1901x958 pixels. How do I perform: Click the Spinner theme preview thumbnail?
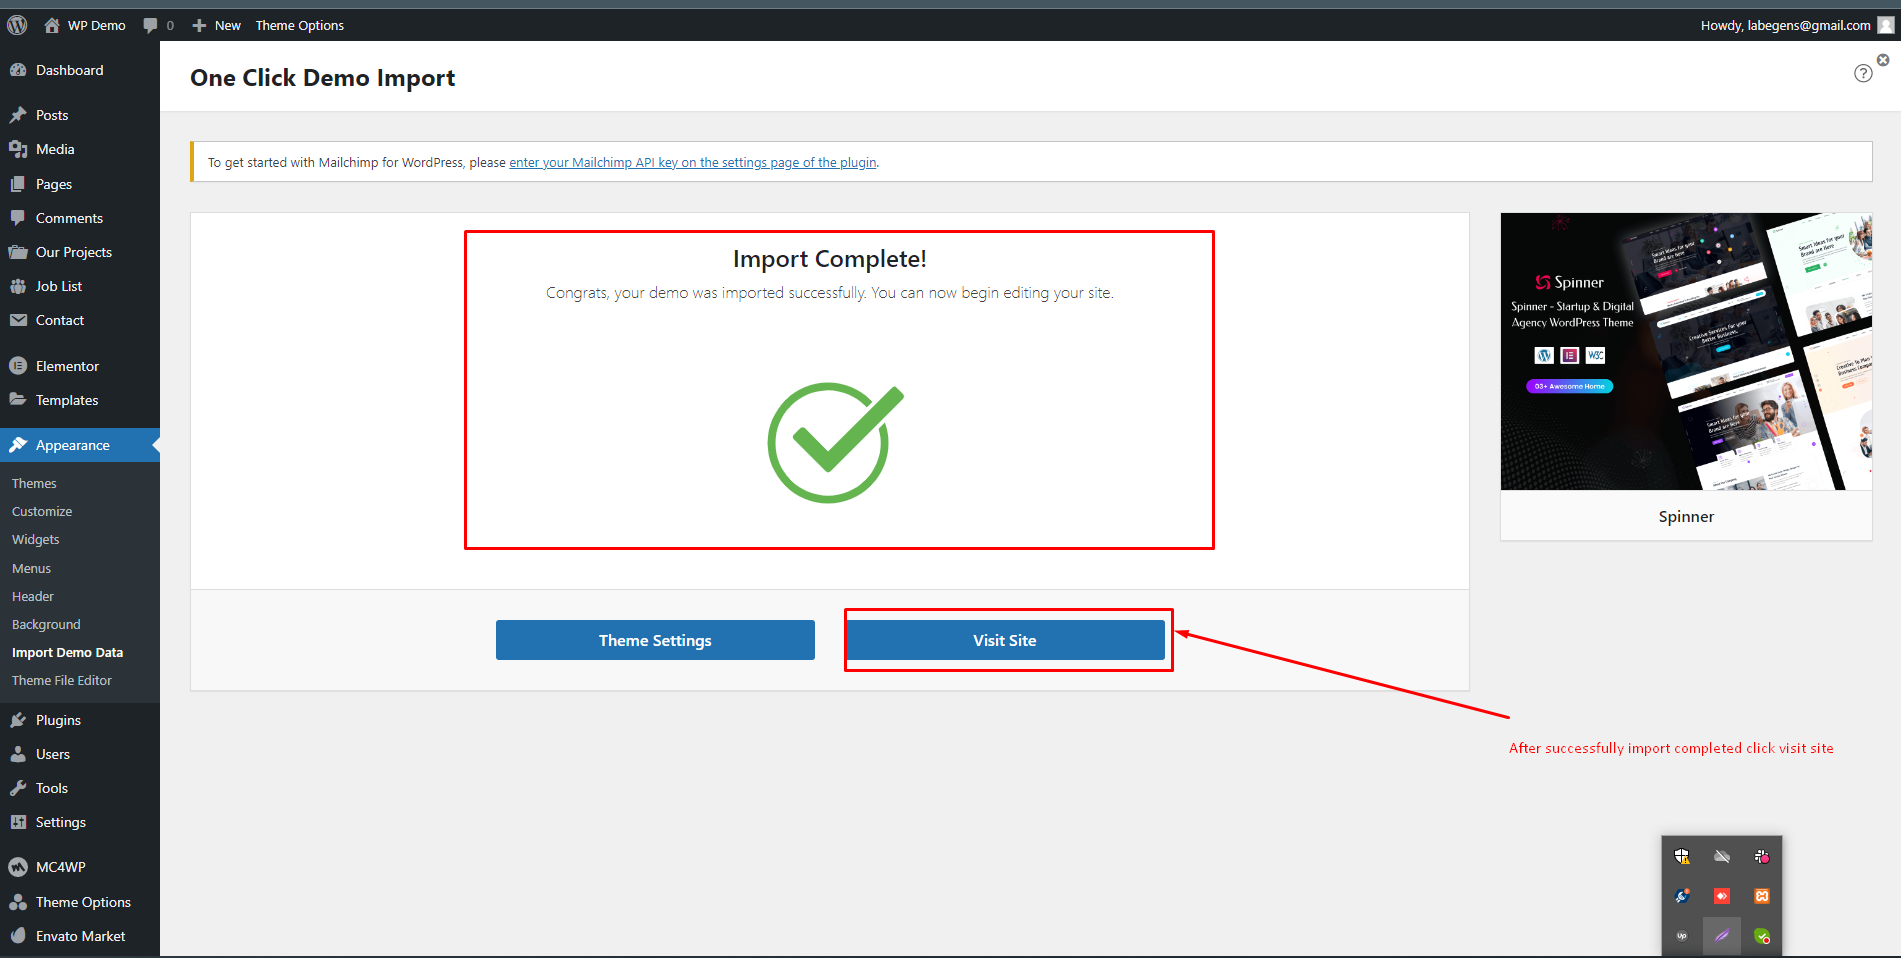click(x=1686, y=351)
